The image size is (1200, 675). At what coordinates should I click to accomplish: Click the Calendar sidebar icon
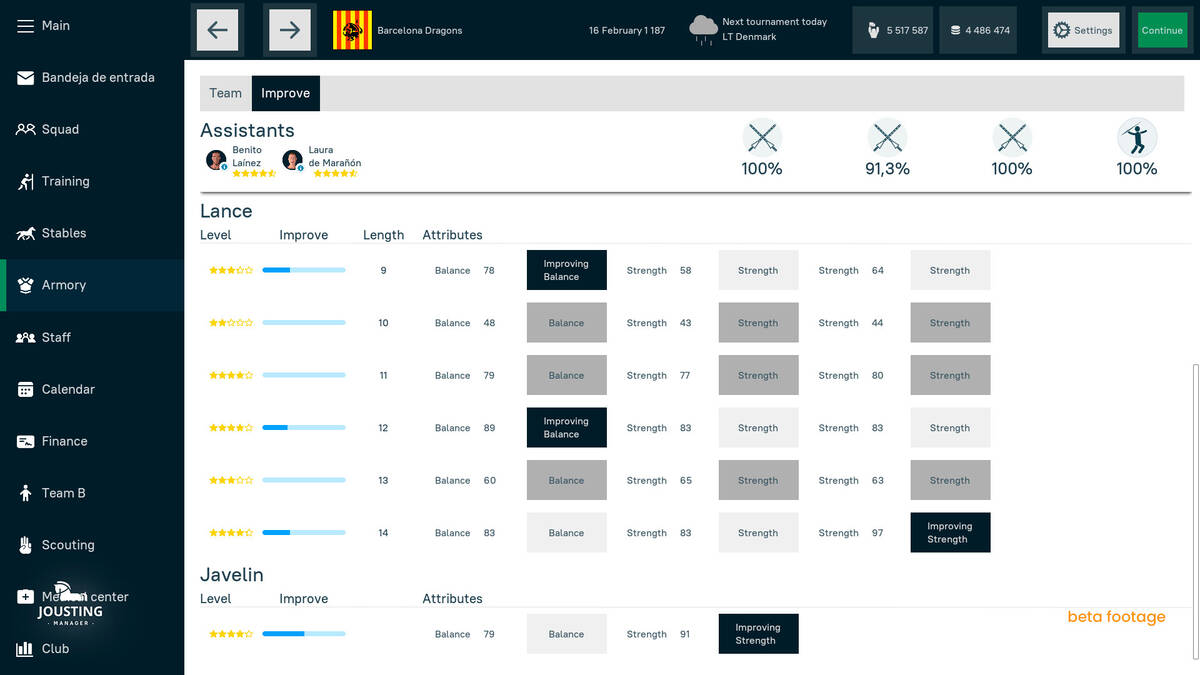tap(25, 390)
